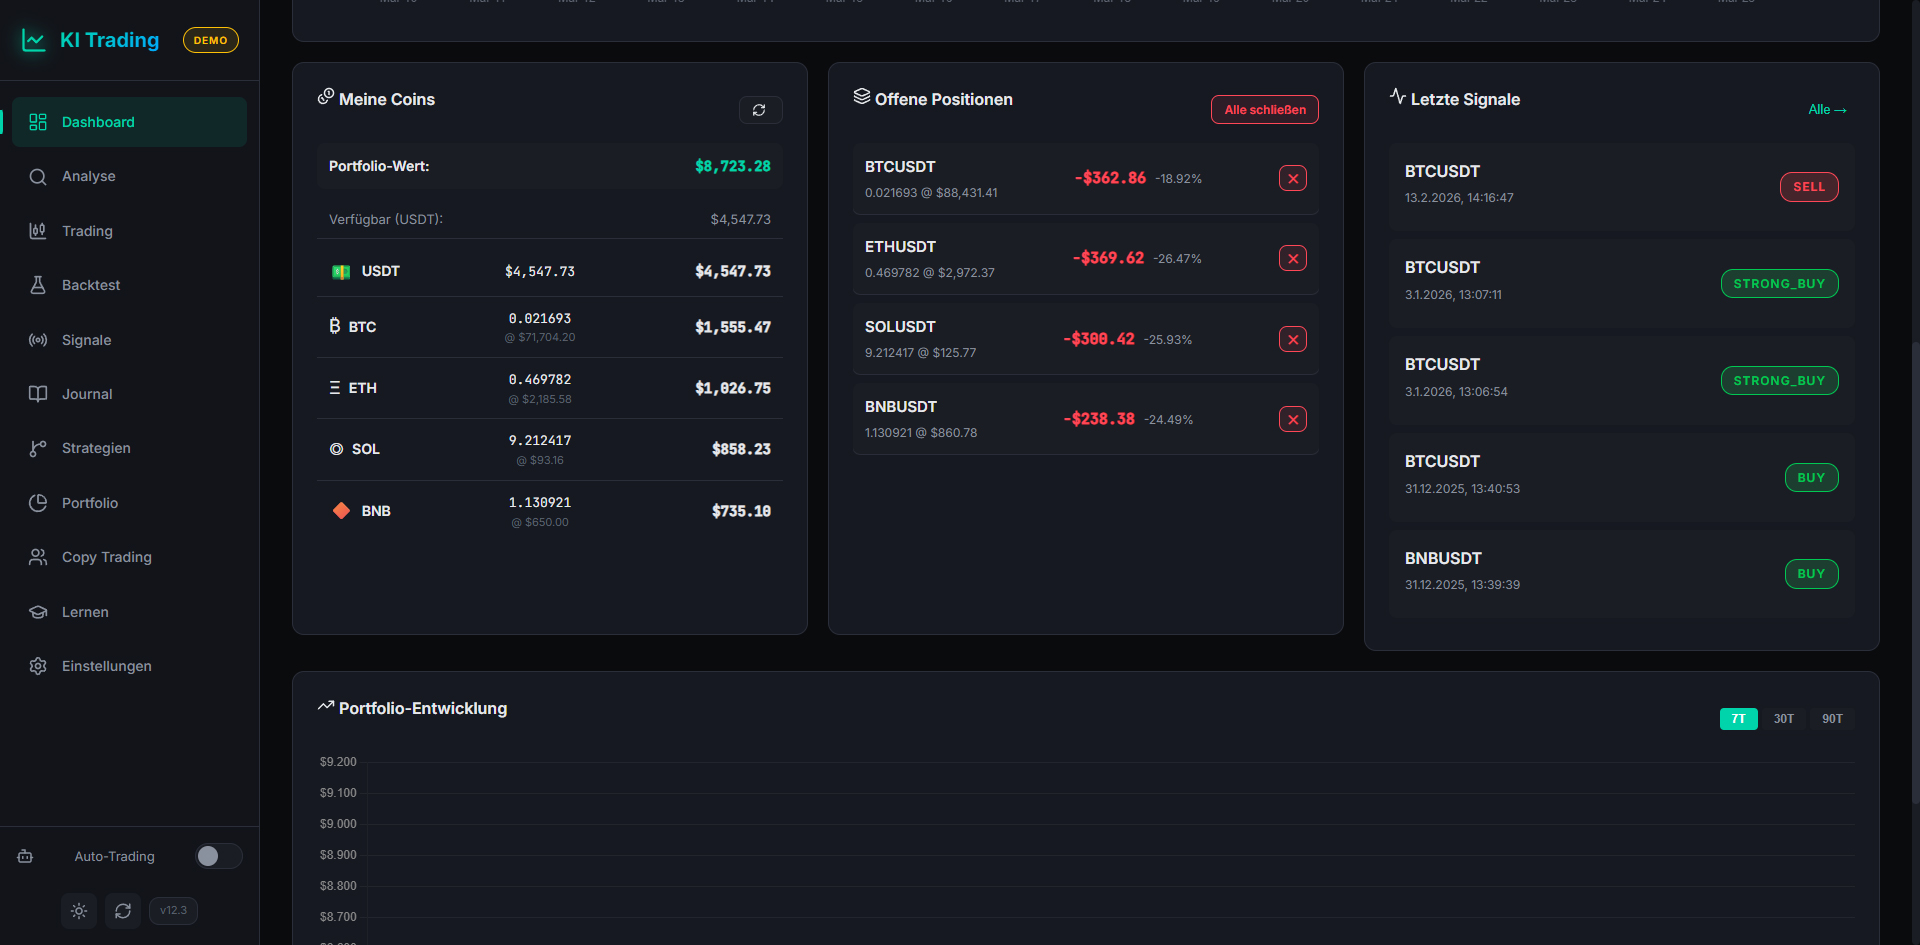
Task: Close the BNBUSDT open position
Action: click(x=1292, y=420)
